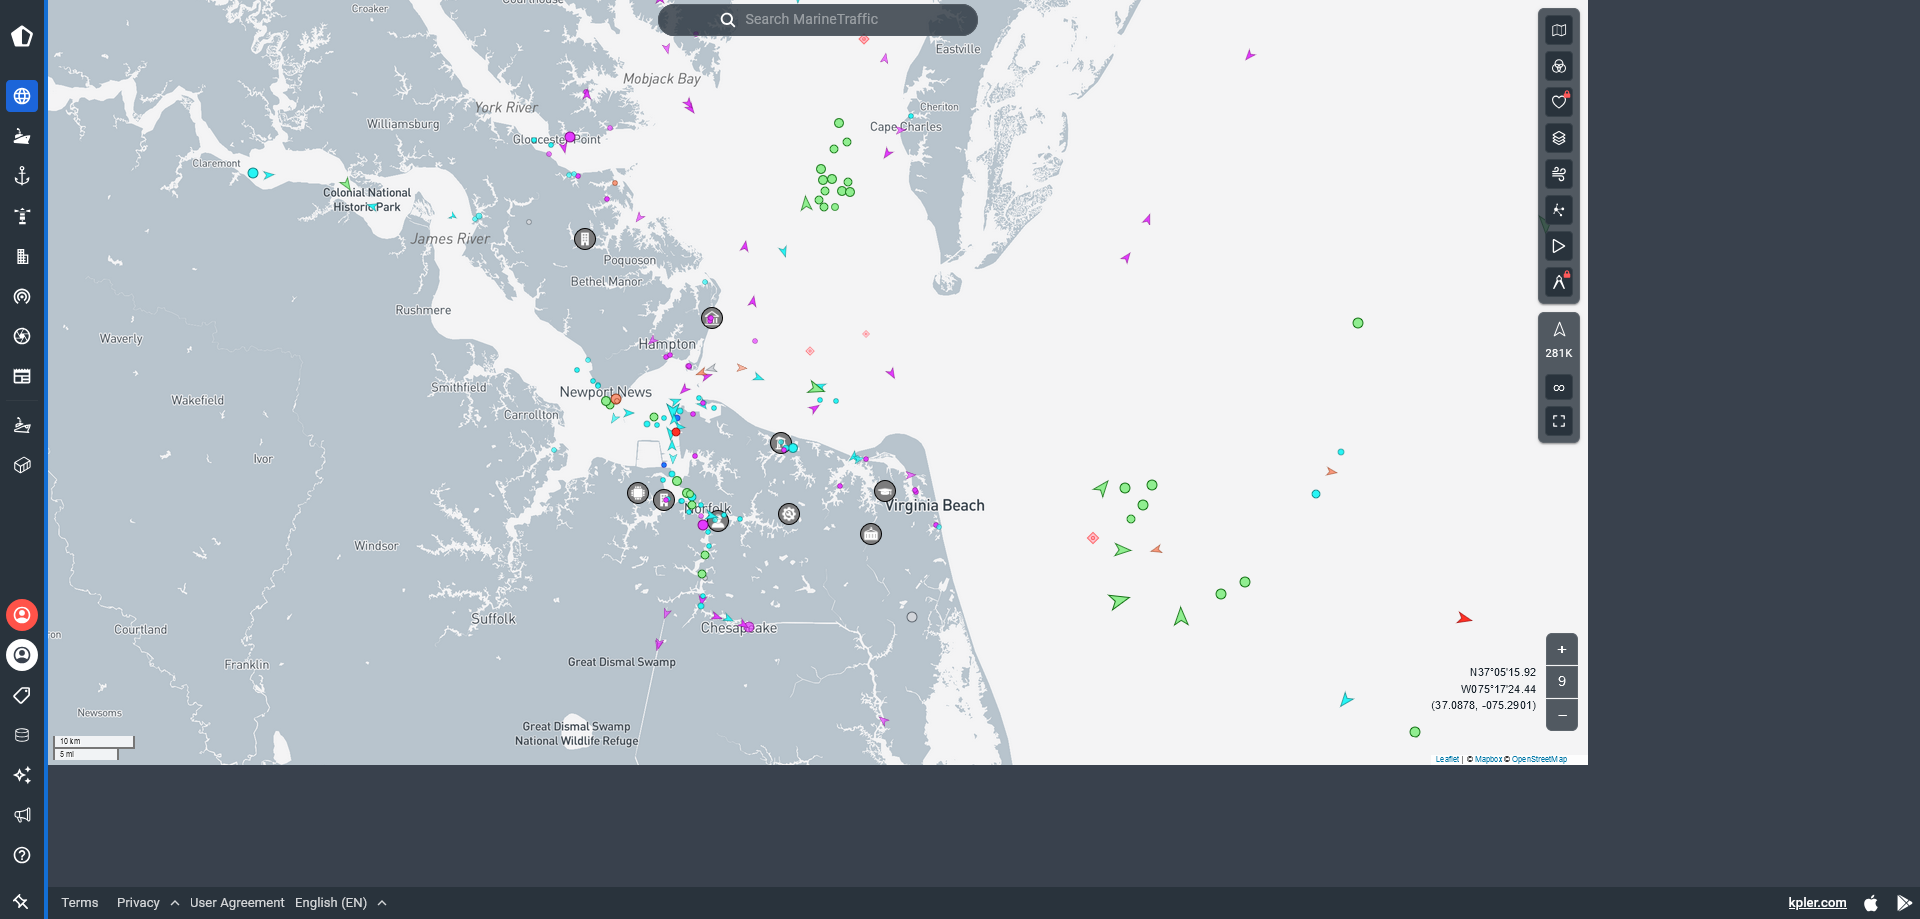This screenshot has width=1920, height=919.
Task: Zoom out with the minus button
Action: (x=1562, y=715)
